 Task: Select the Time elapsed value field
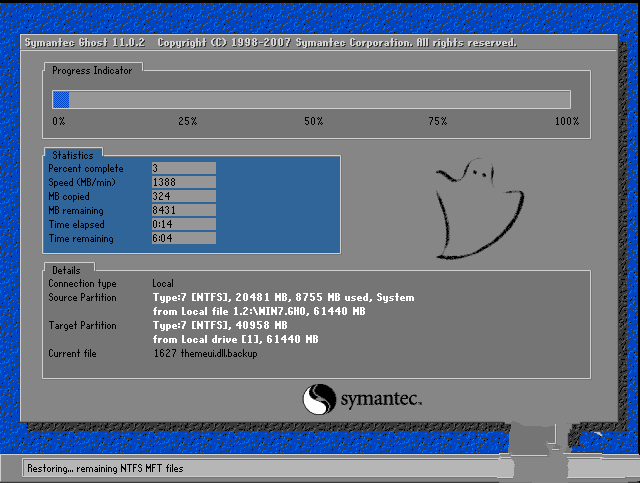click(183, 224)
